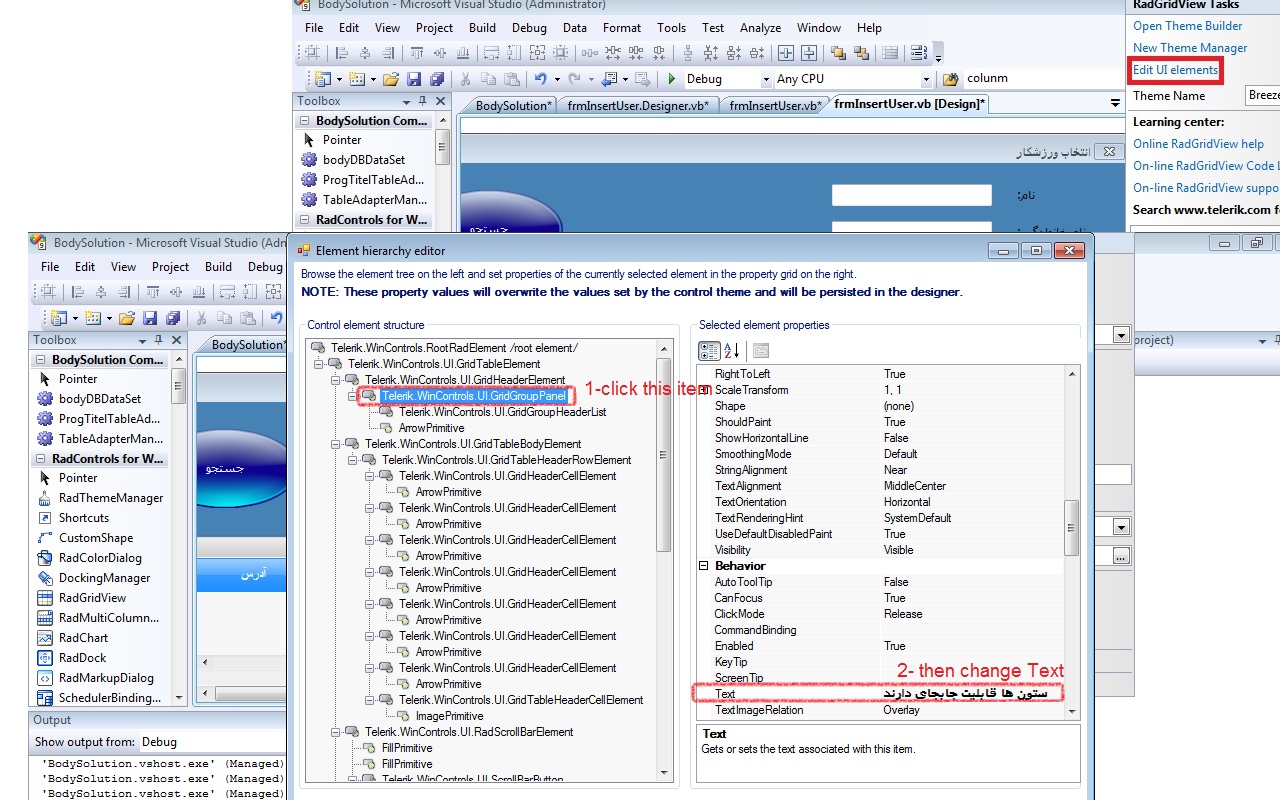
Task: Click the element tree vertical scrollbar thumb
Action: (x=663, y=454)
